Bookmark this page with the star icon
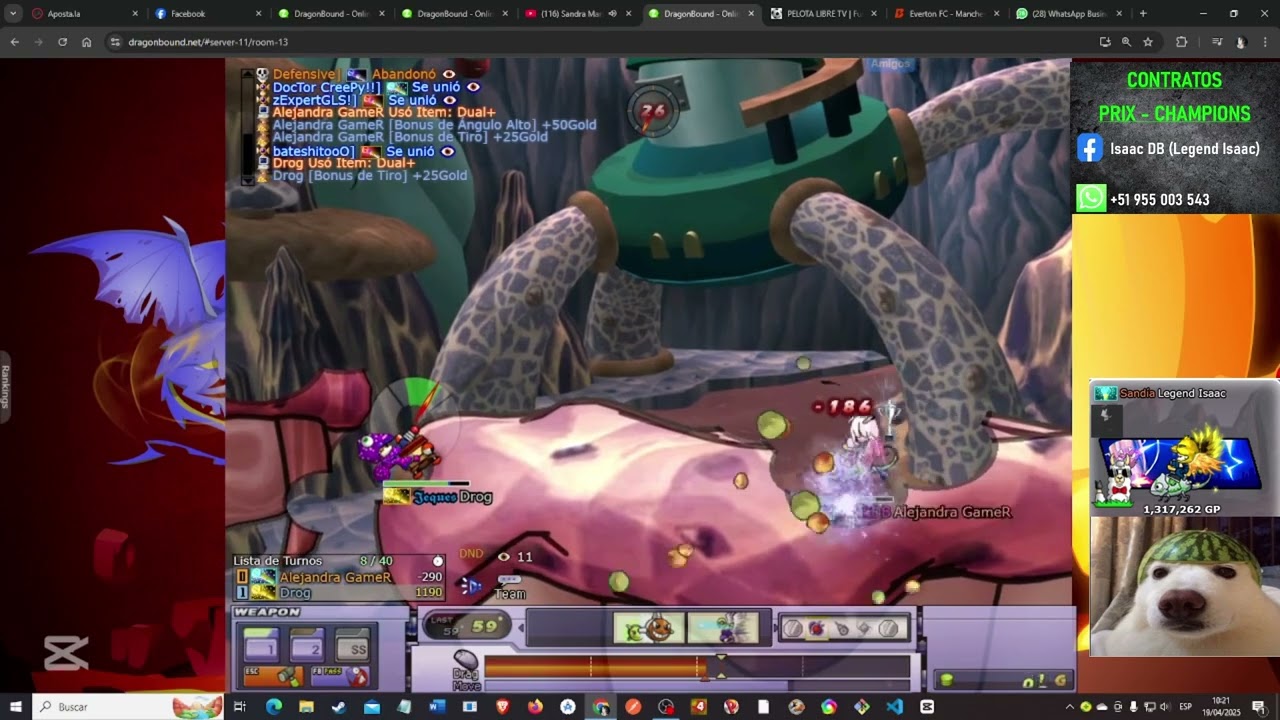Image resolution: width=1280 pixels, height=720 pixels. click(x=1148, y=42)
